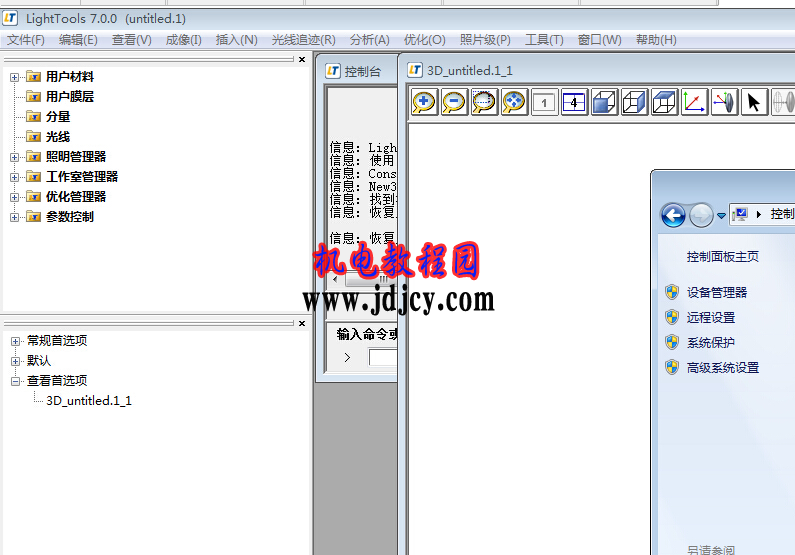Click the 3D_untitled.1_1 window LT icon
The width and height of the screenshot is (795, 555).
tap(415, 70)
